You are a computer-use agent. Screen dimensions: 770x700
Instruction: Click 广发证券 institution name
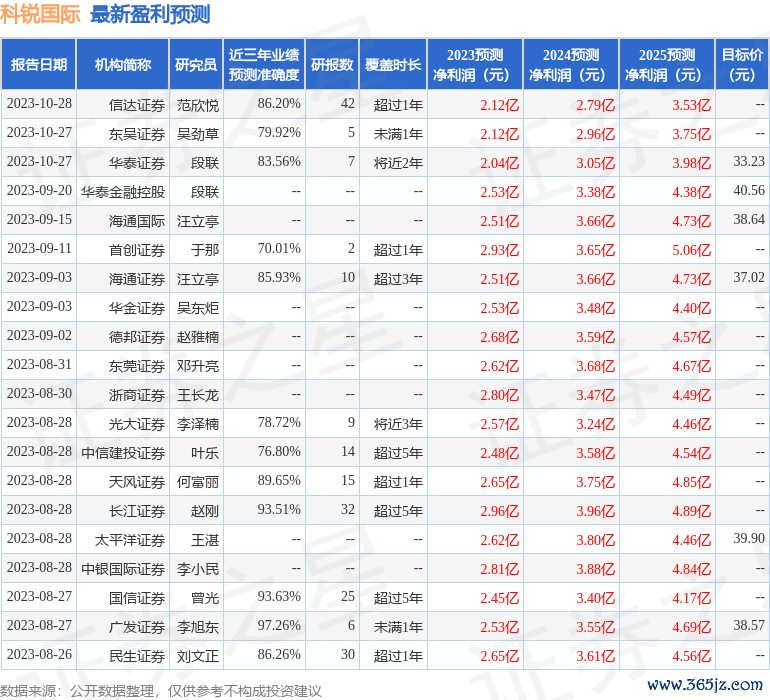(137, 626)
